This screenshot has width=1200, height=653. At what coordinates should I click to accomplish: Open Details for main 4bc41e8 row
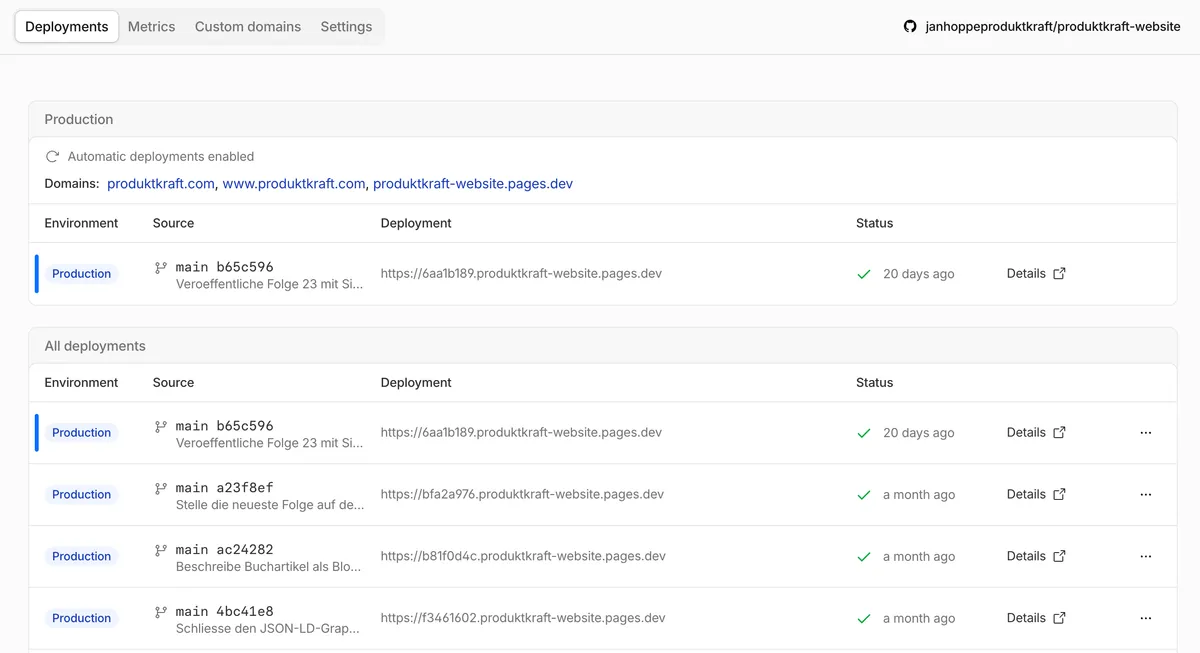(1026, 618)
